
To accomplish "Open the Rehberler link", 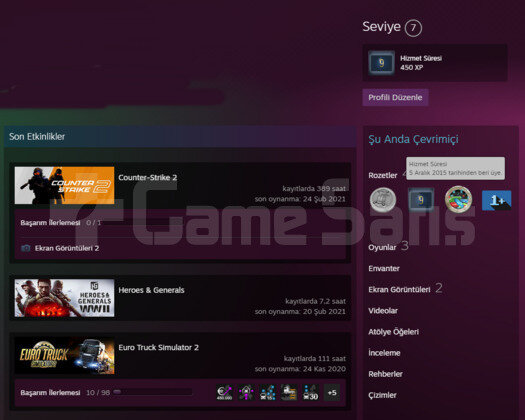I will pyautogui.click(x=385, y=374).
